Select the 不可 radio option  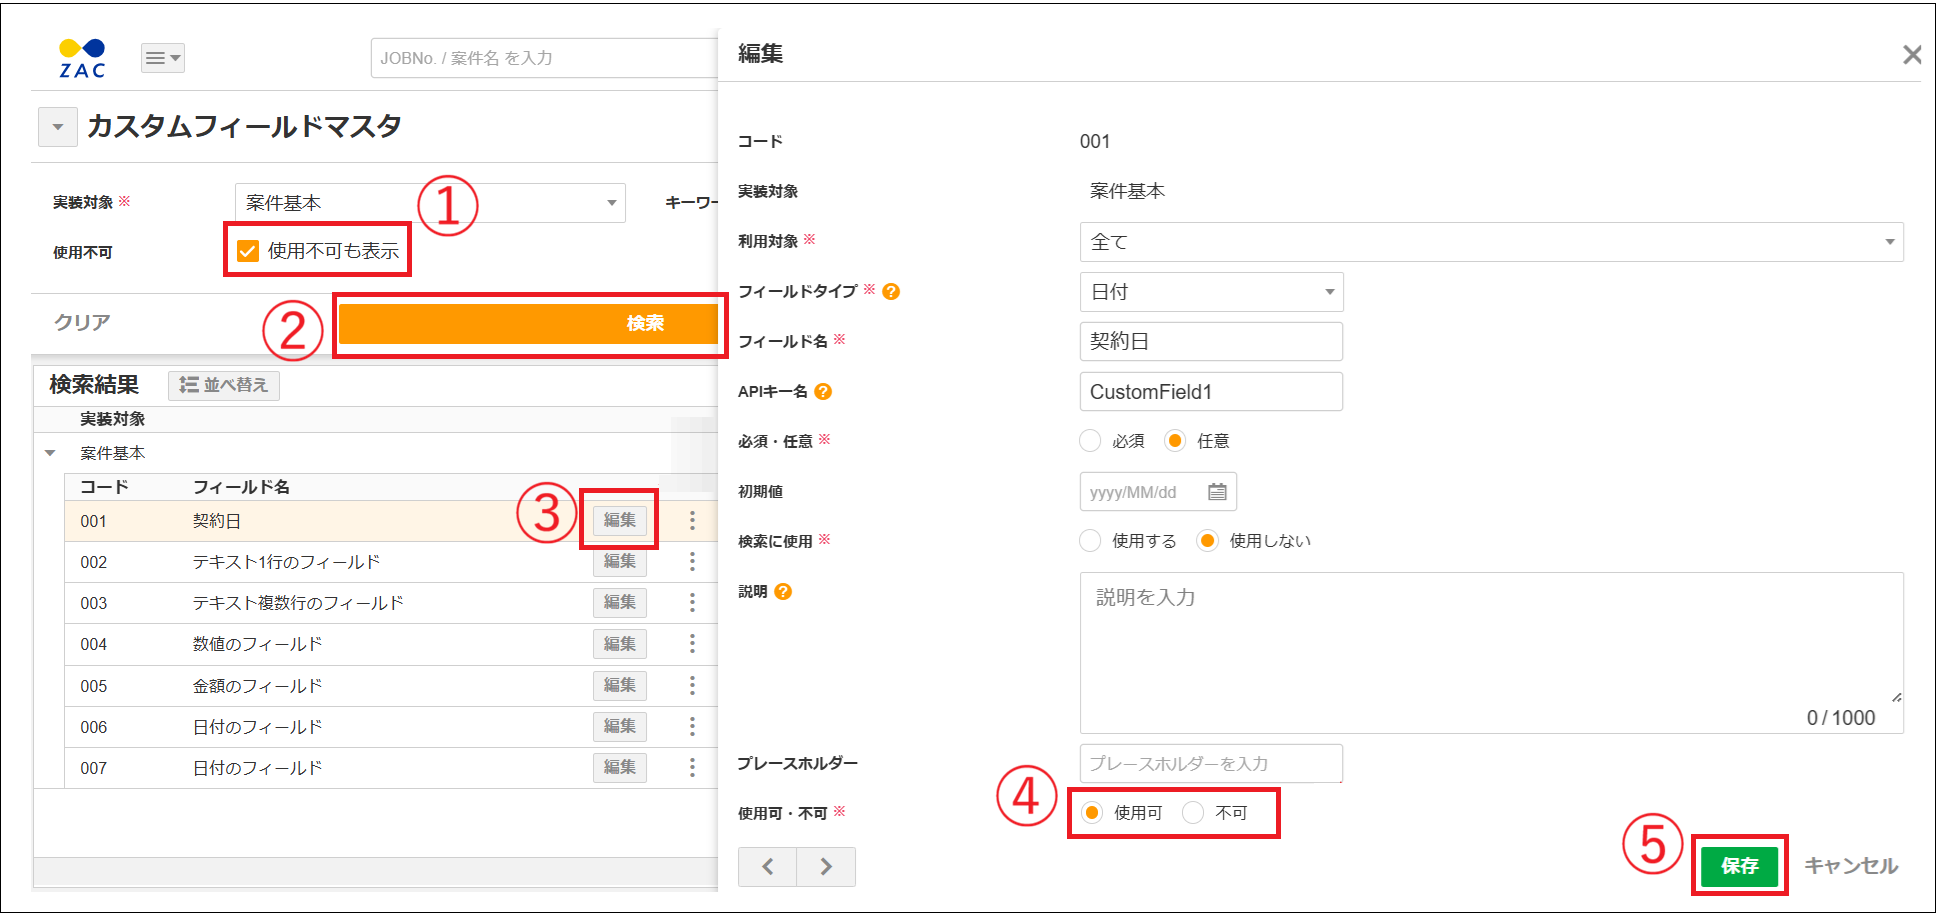pos(1193,813)
